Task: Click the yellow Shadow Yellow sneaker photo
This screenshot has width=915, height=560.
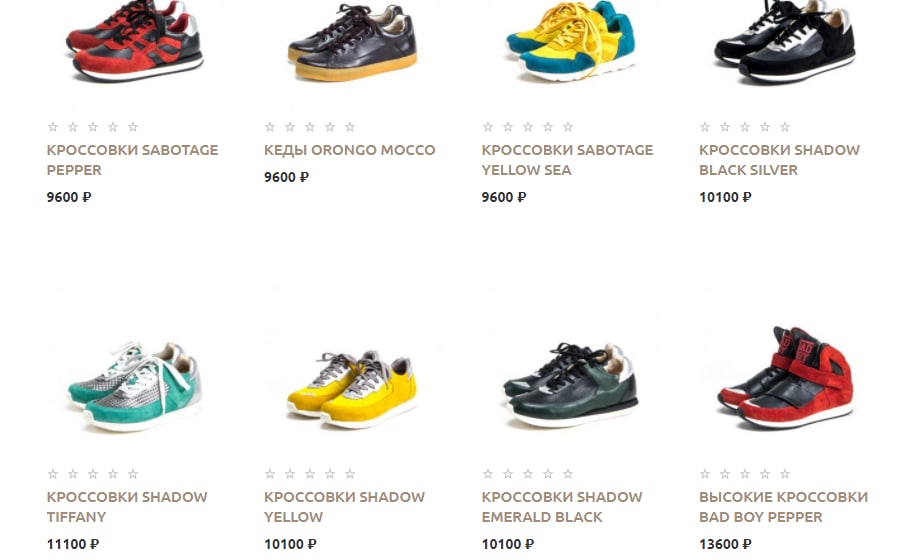Action: click(x=352, y=389)
